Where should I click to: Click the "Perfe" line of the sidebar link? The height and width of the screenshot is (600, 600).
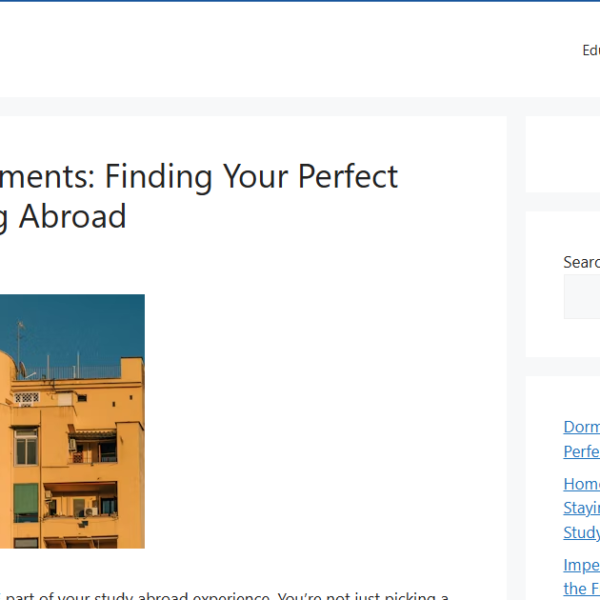pyautogui.click(x=582, y=452)
